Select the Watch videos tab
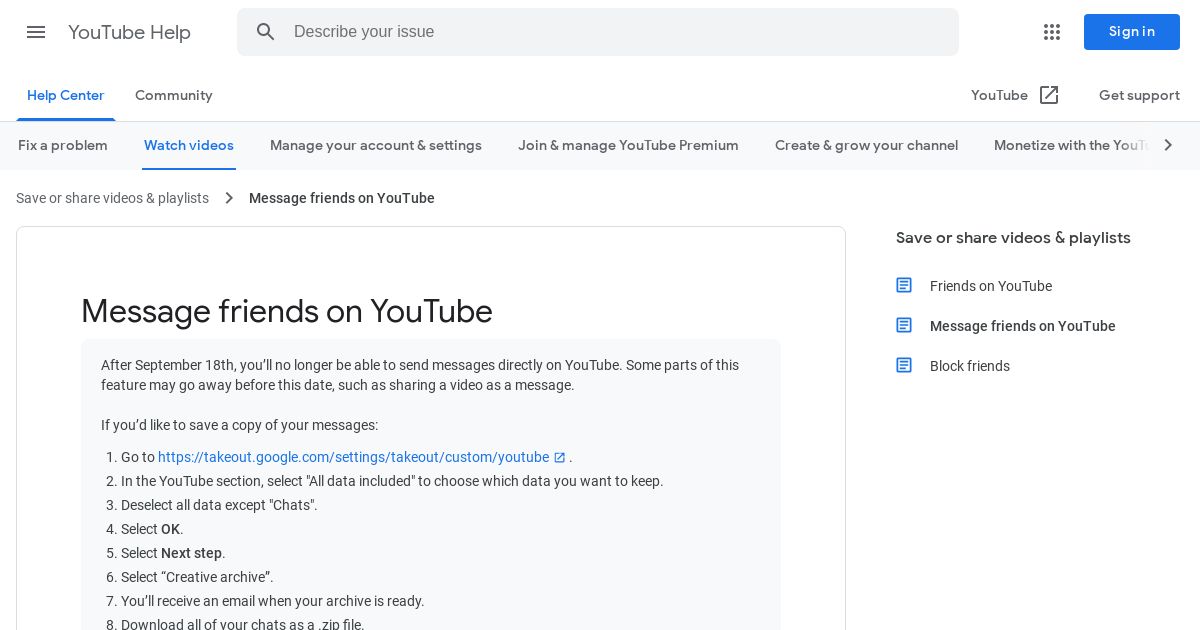 tap(189, 146)
